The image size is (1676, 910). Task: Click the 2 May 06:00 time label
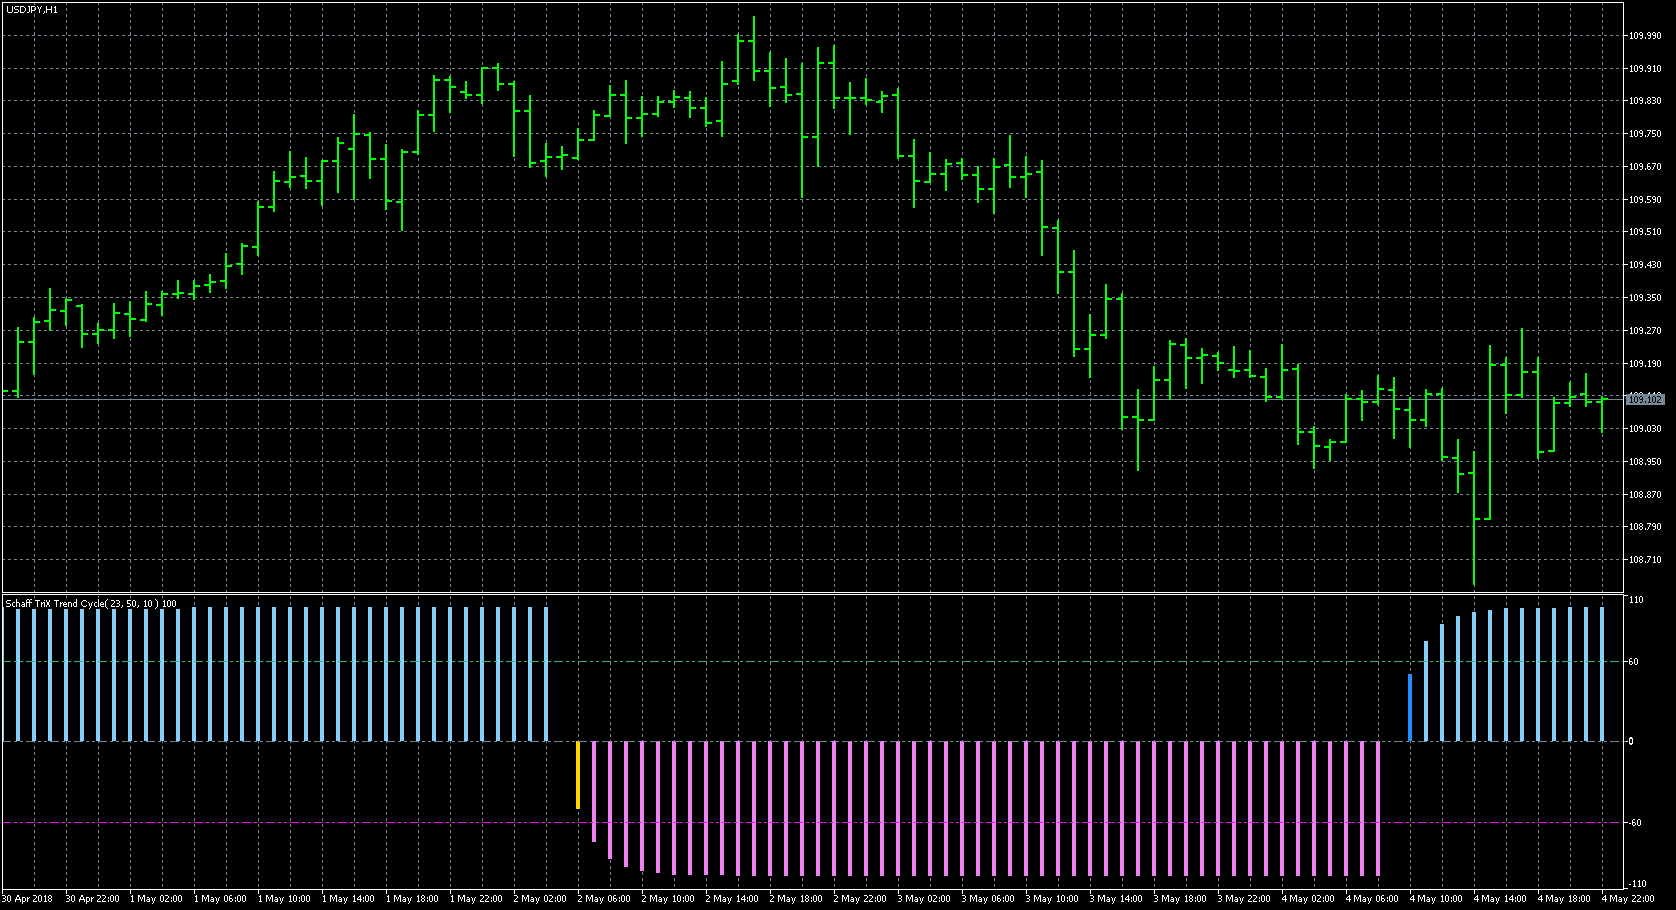(604, 899)
